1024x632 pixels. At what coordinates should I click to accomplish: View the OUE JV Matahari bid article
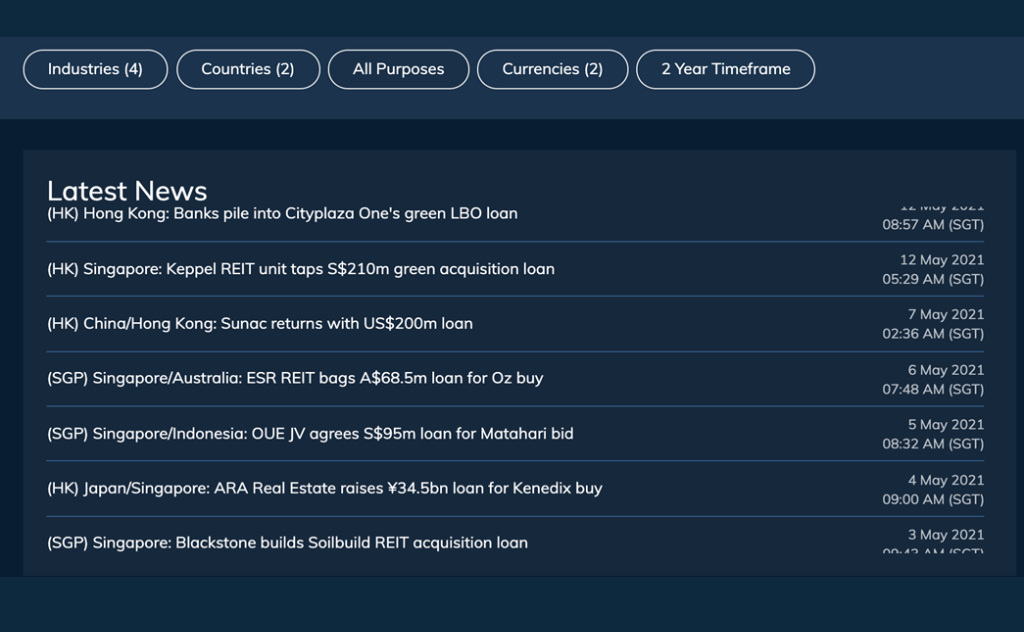click(310, 434)
